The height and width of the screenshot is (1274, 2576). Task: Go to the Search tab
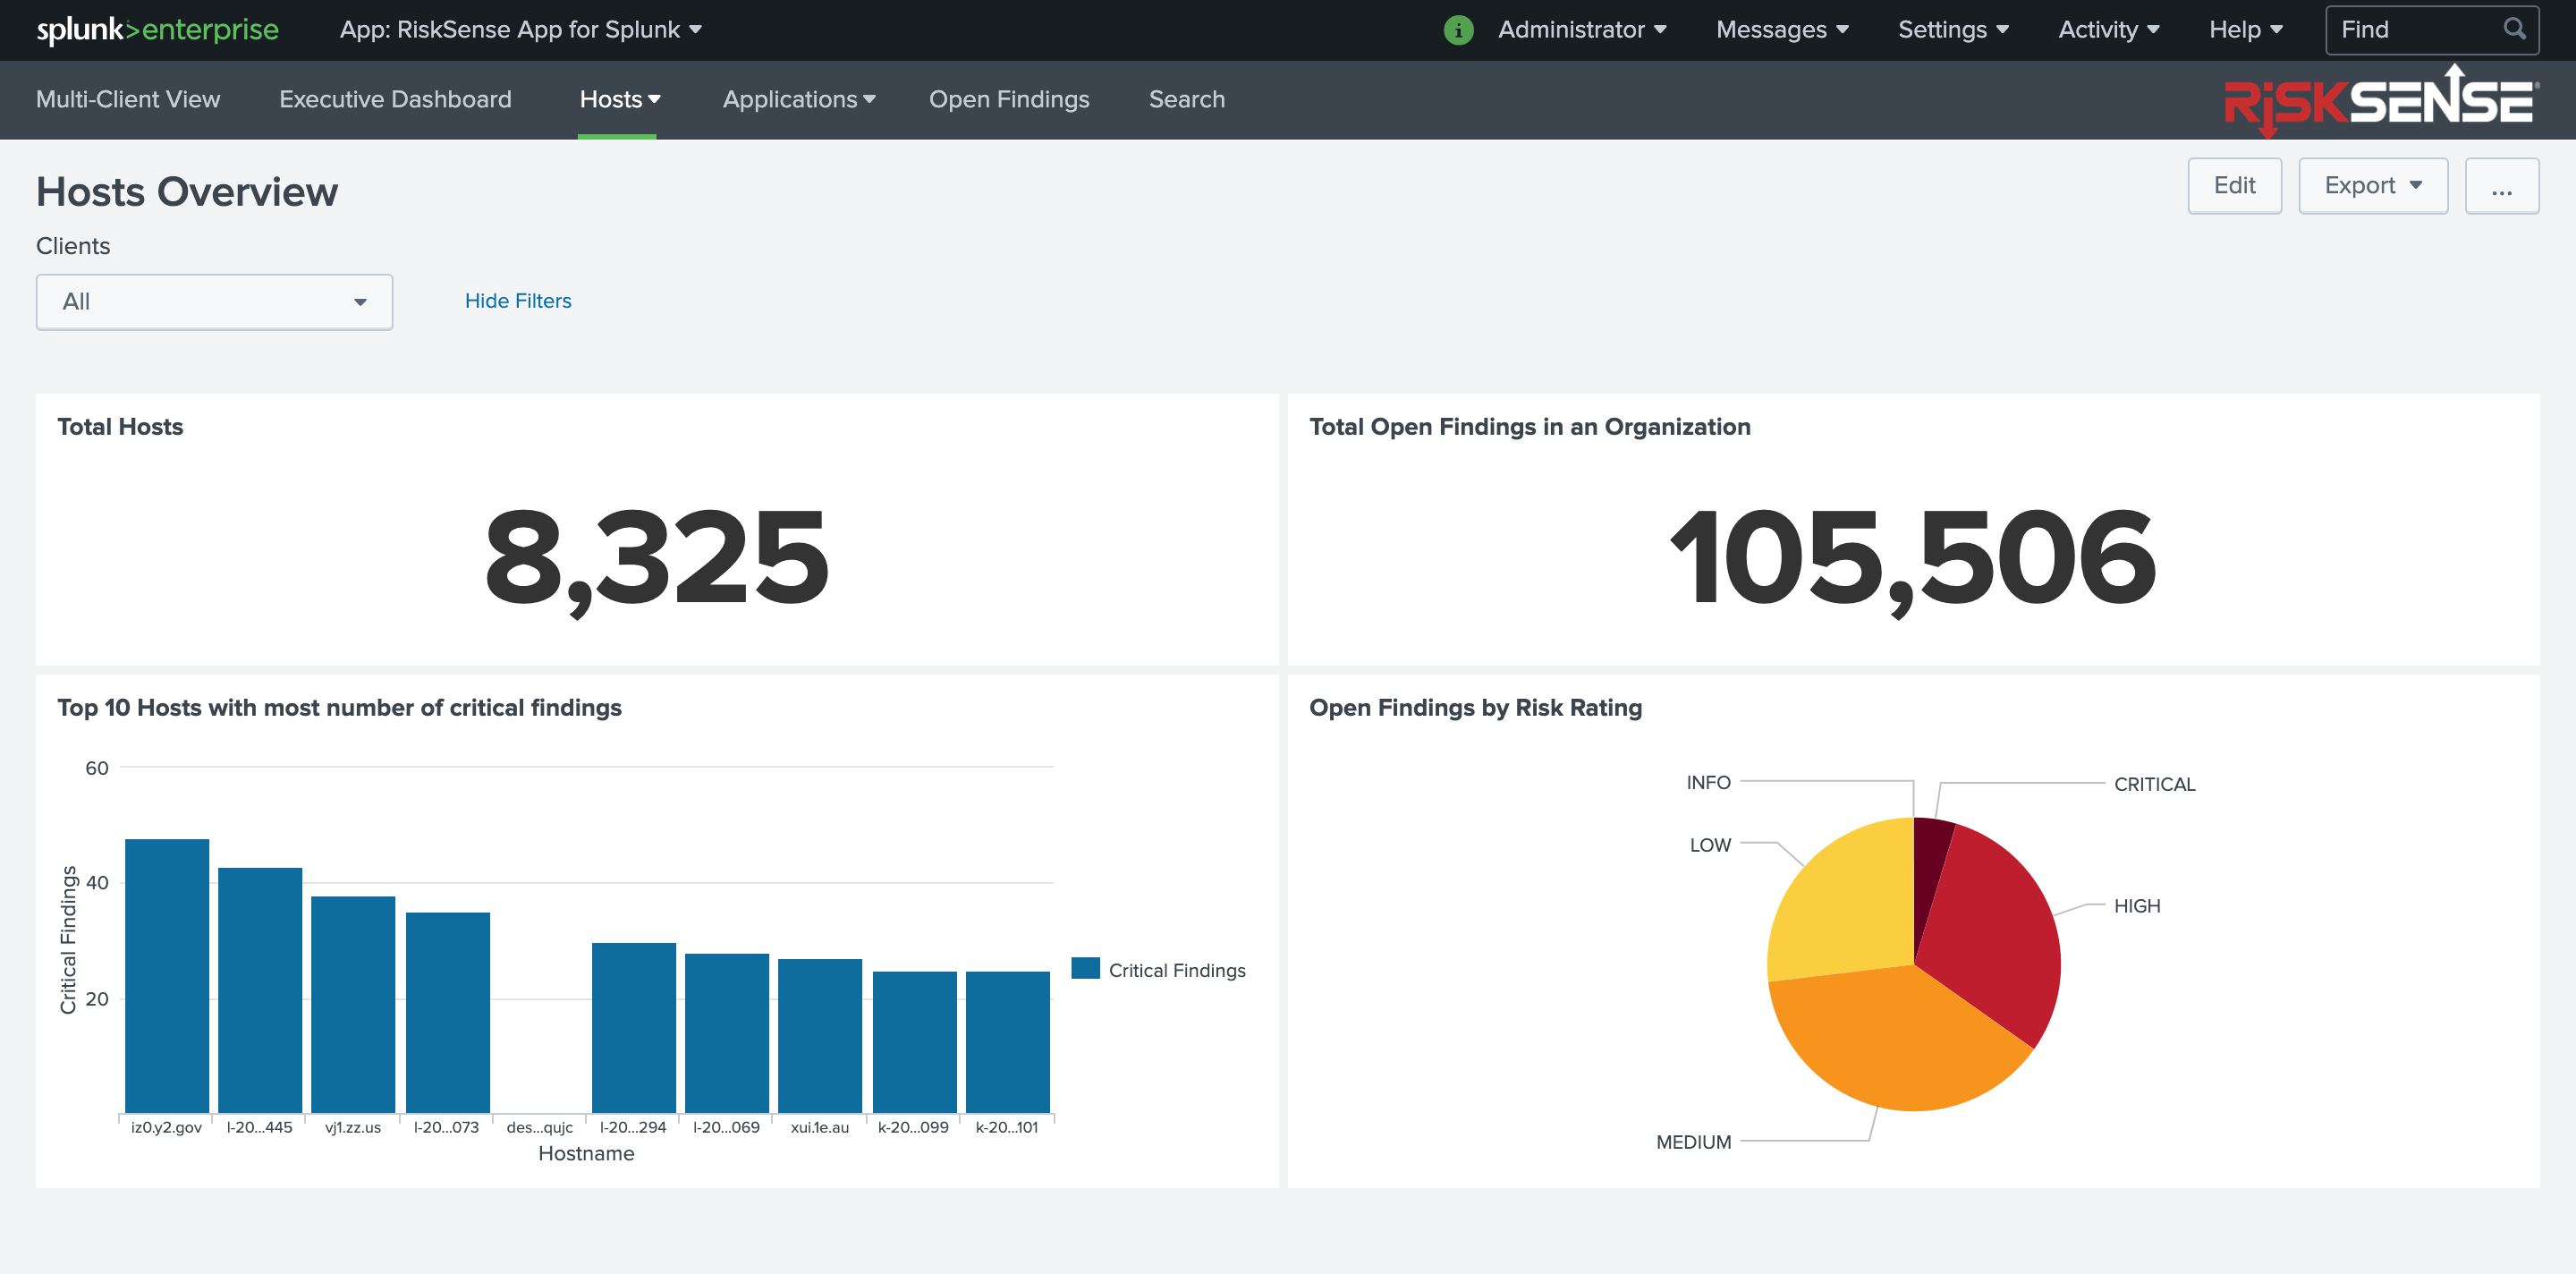pos(1186,99)
